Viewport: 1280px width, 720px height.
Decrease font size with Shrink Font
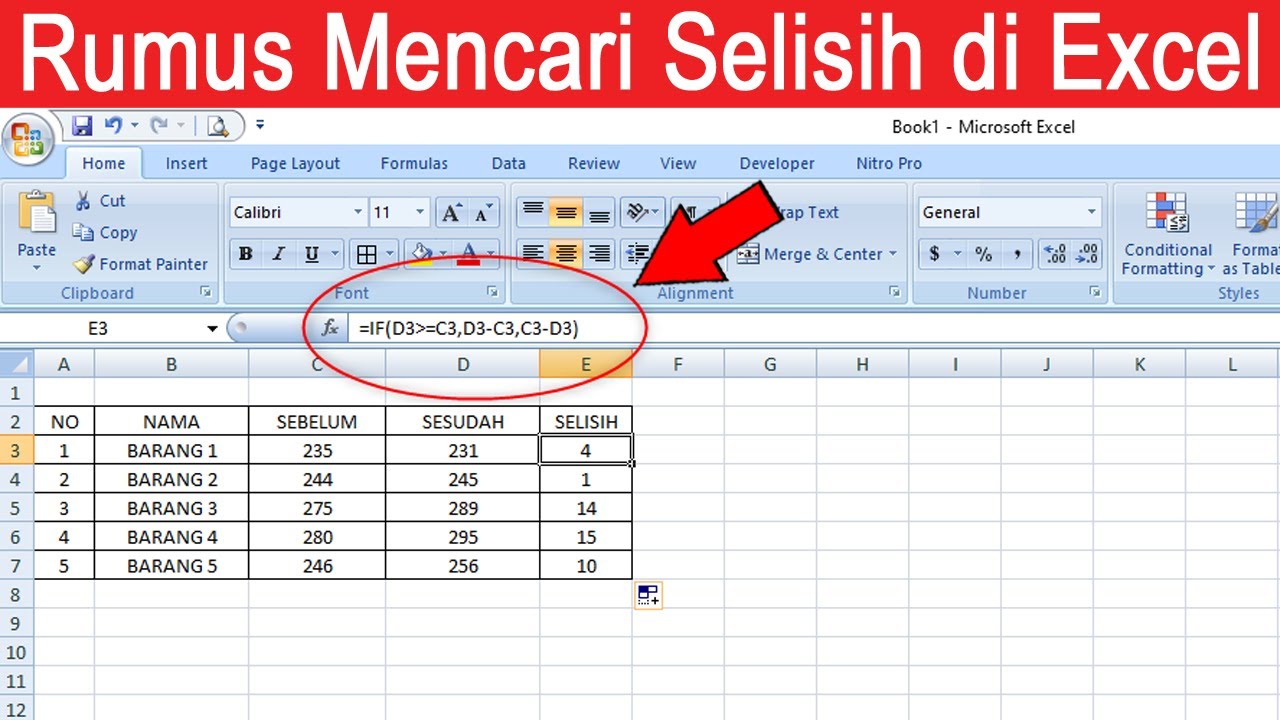(x=483, y=212)
